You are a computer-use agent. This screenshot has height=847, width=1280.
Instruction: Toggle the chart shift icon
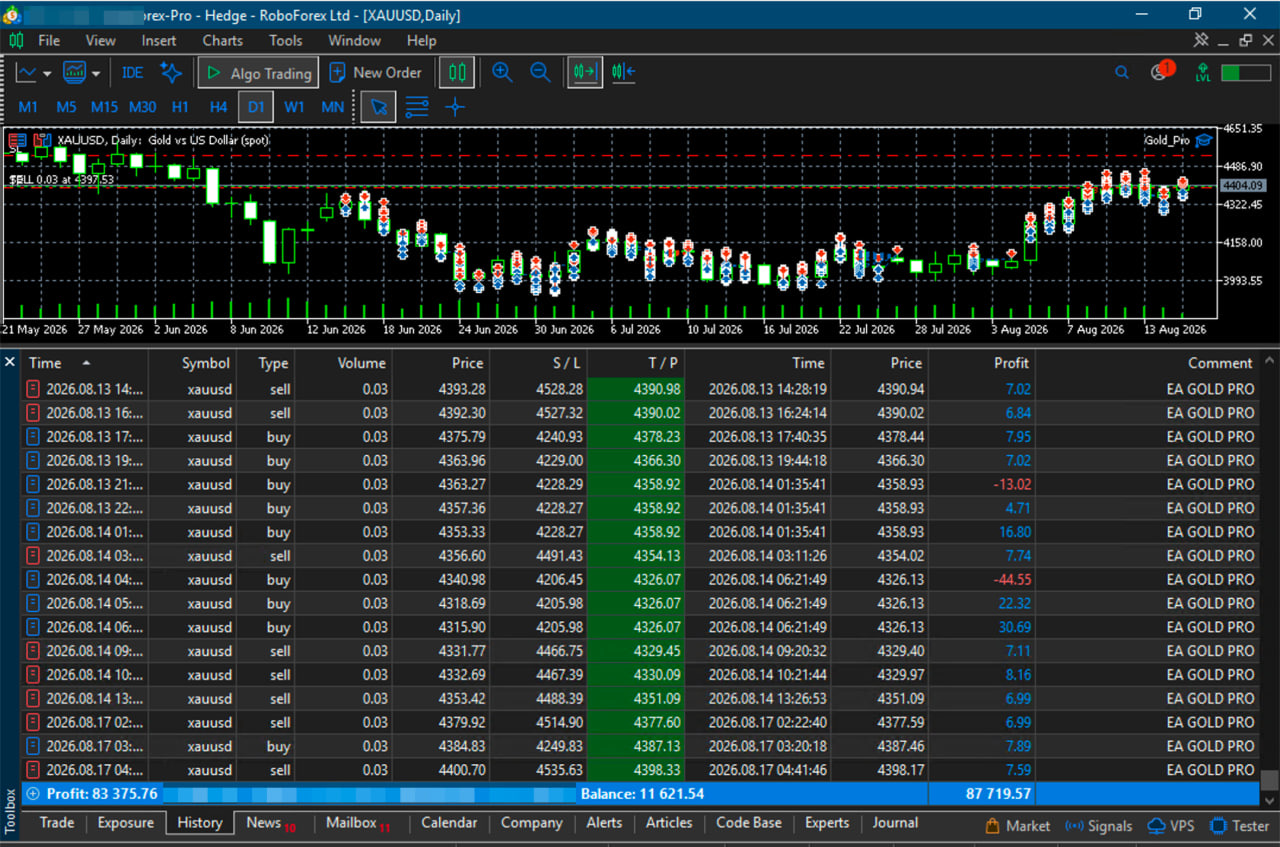623,73
